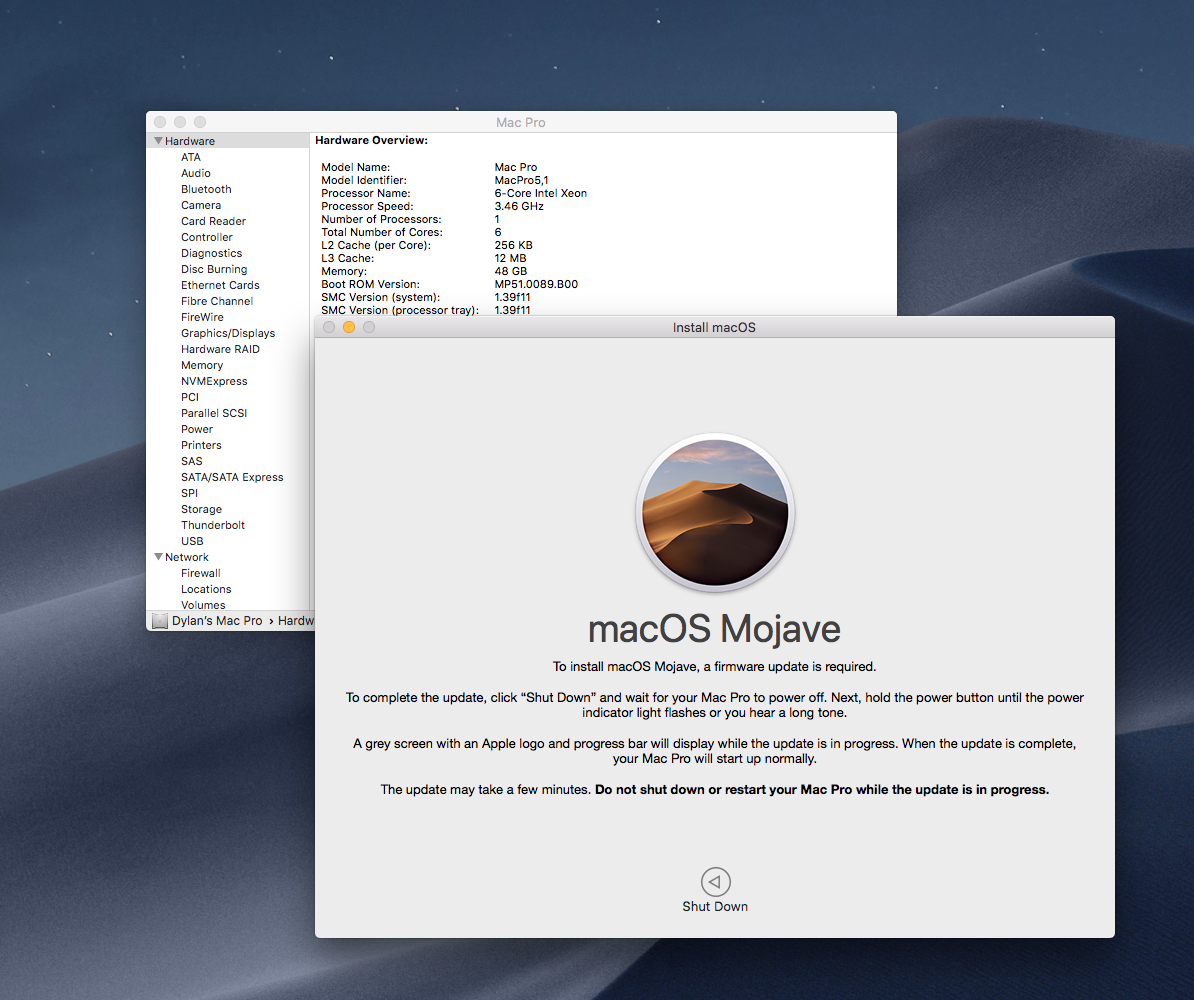Click the Total Number of Cores label
1194x1000 pixels.
(x=382, y=232)
